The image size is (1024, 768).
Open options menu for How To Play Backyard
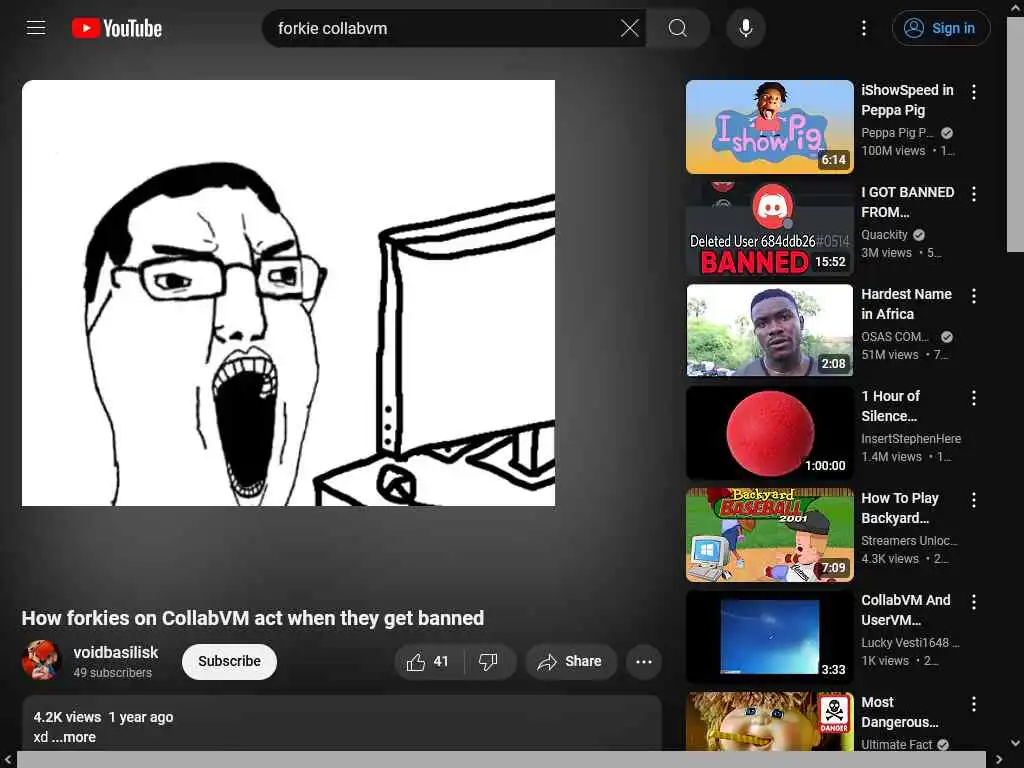974,500
